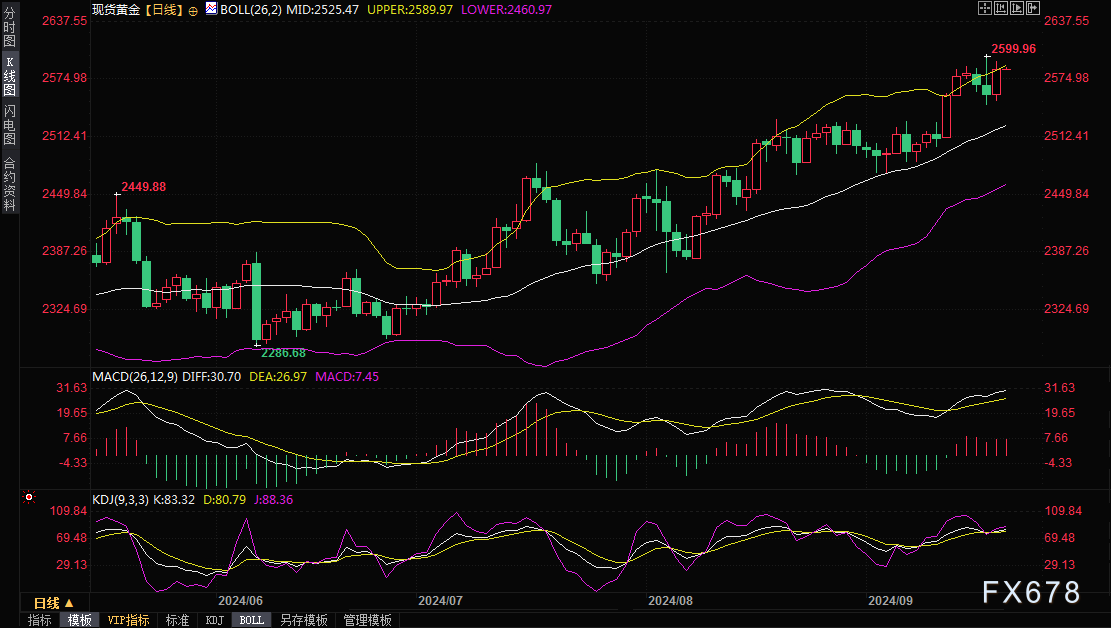Click the KDJ right axis 109.84 label
The width and height of the screenshot is (1111, 628).
[1064, 511]
